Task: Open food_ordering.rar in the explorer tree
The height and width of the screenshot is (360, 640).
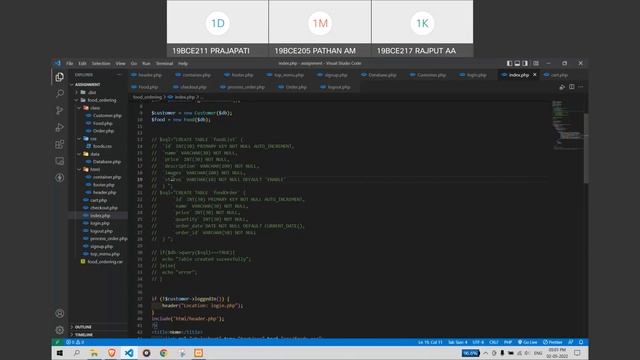Action: click(x=104, y=262)
